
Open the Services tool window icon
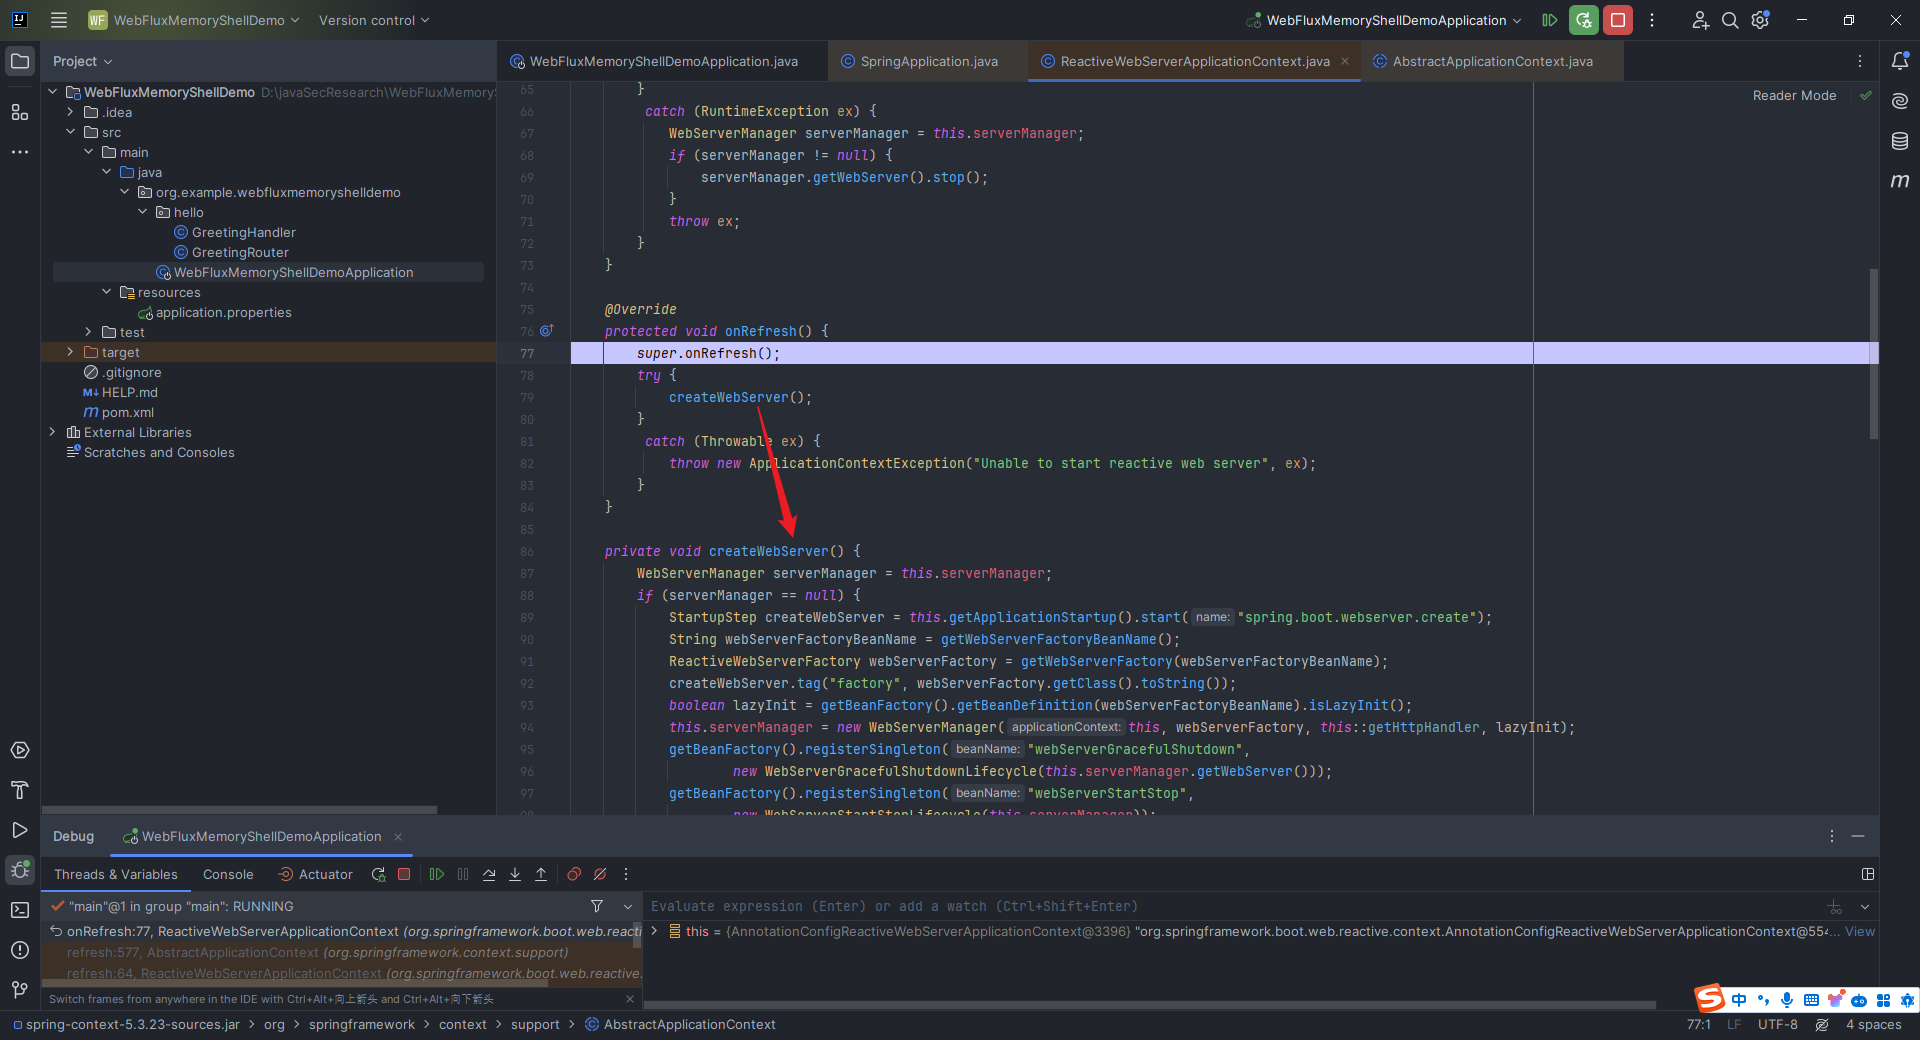pyautogui.click(x=20, y=750)
